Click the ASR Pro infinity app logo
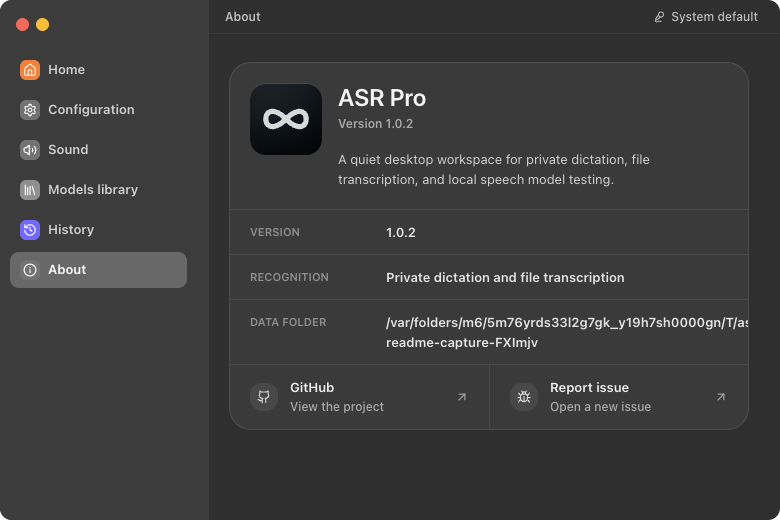 tap(286, 119)
